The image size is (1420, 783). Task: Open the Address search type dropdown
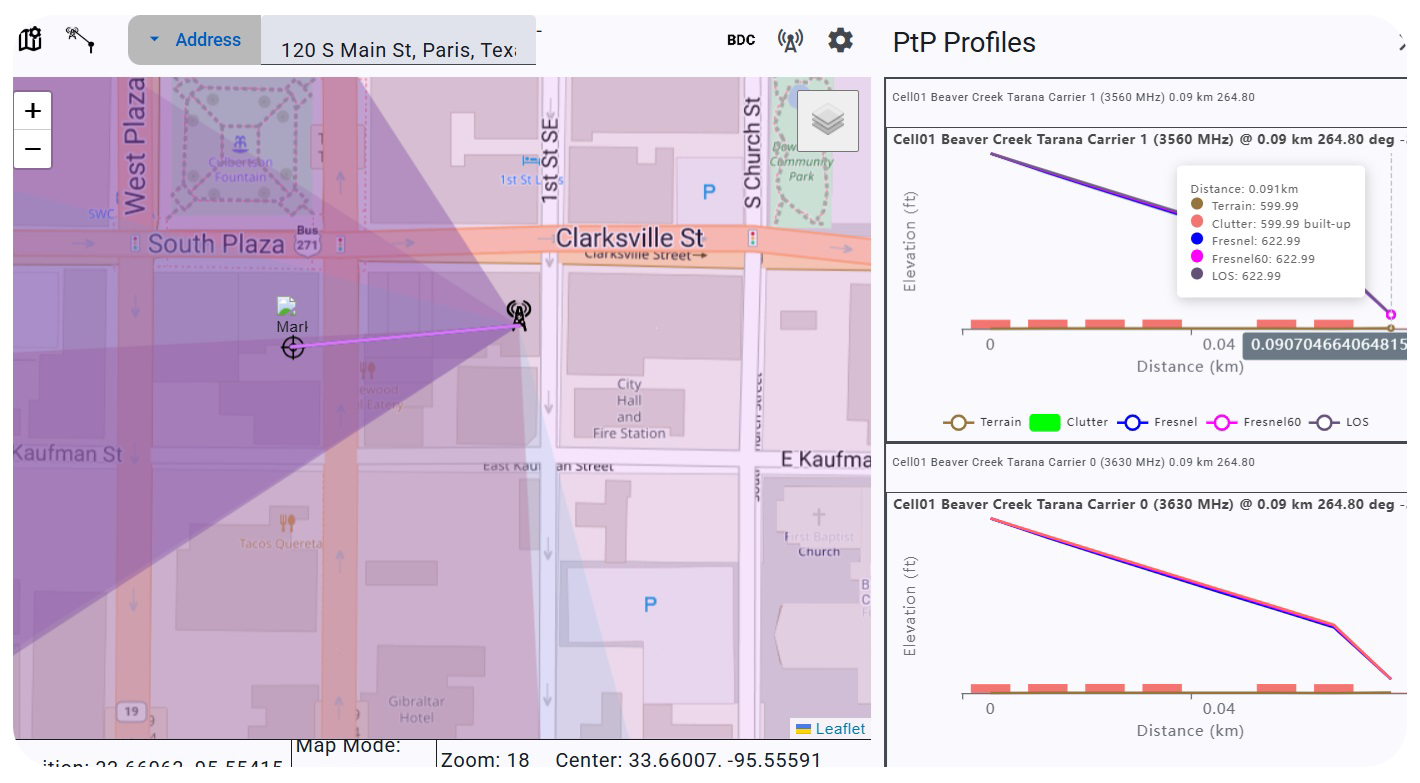coord(195,40)
